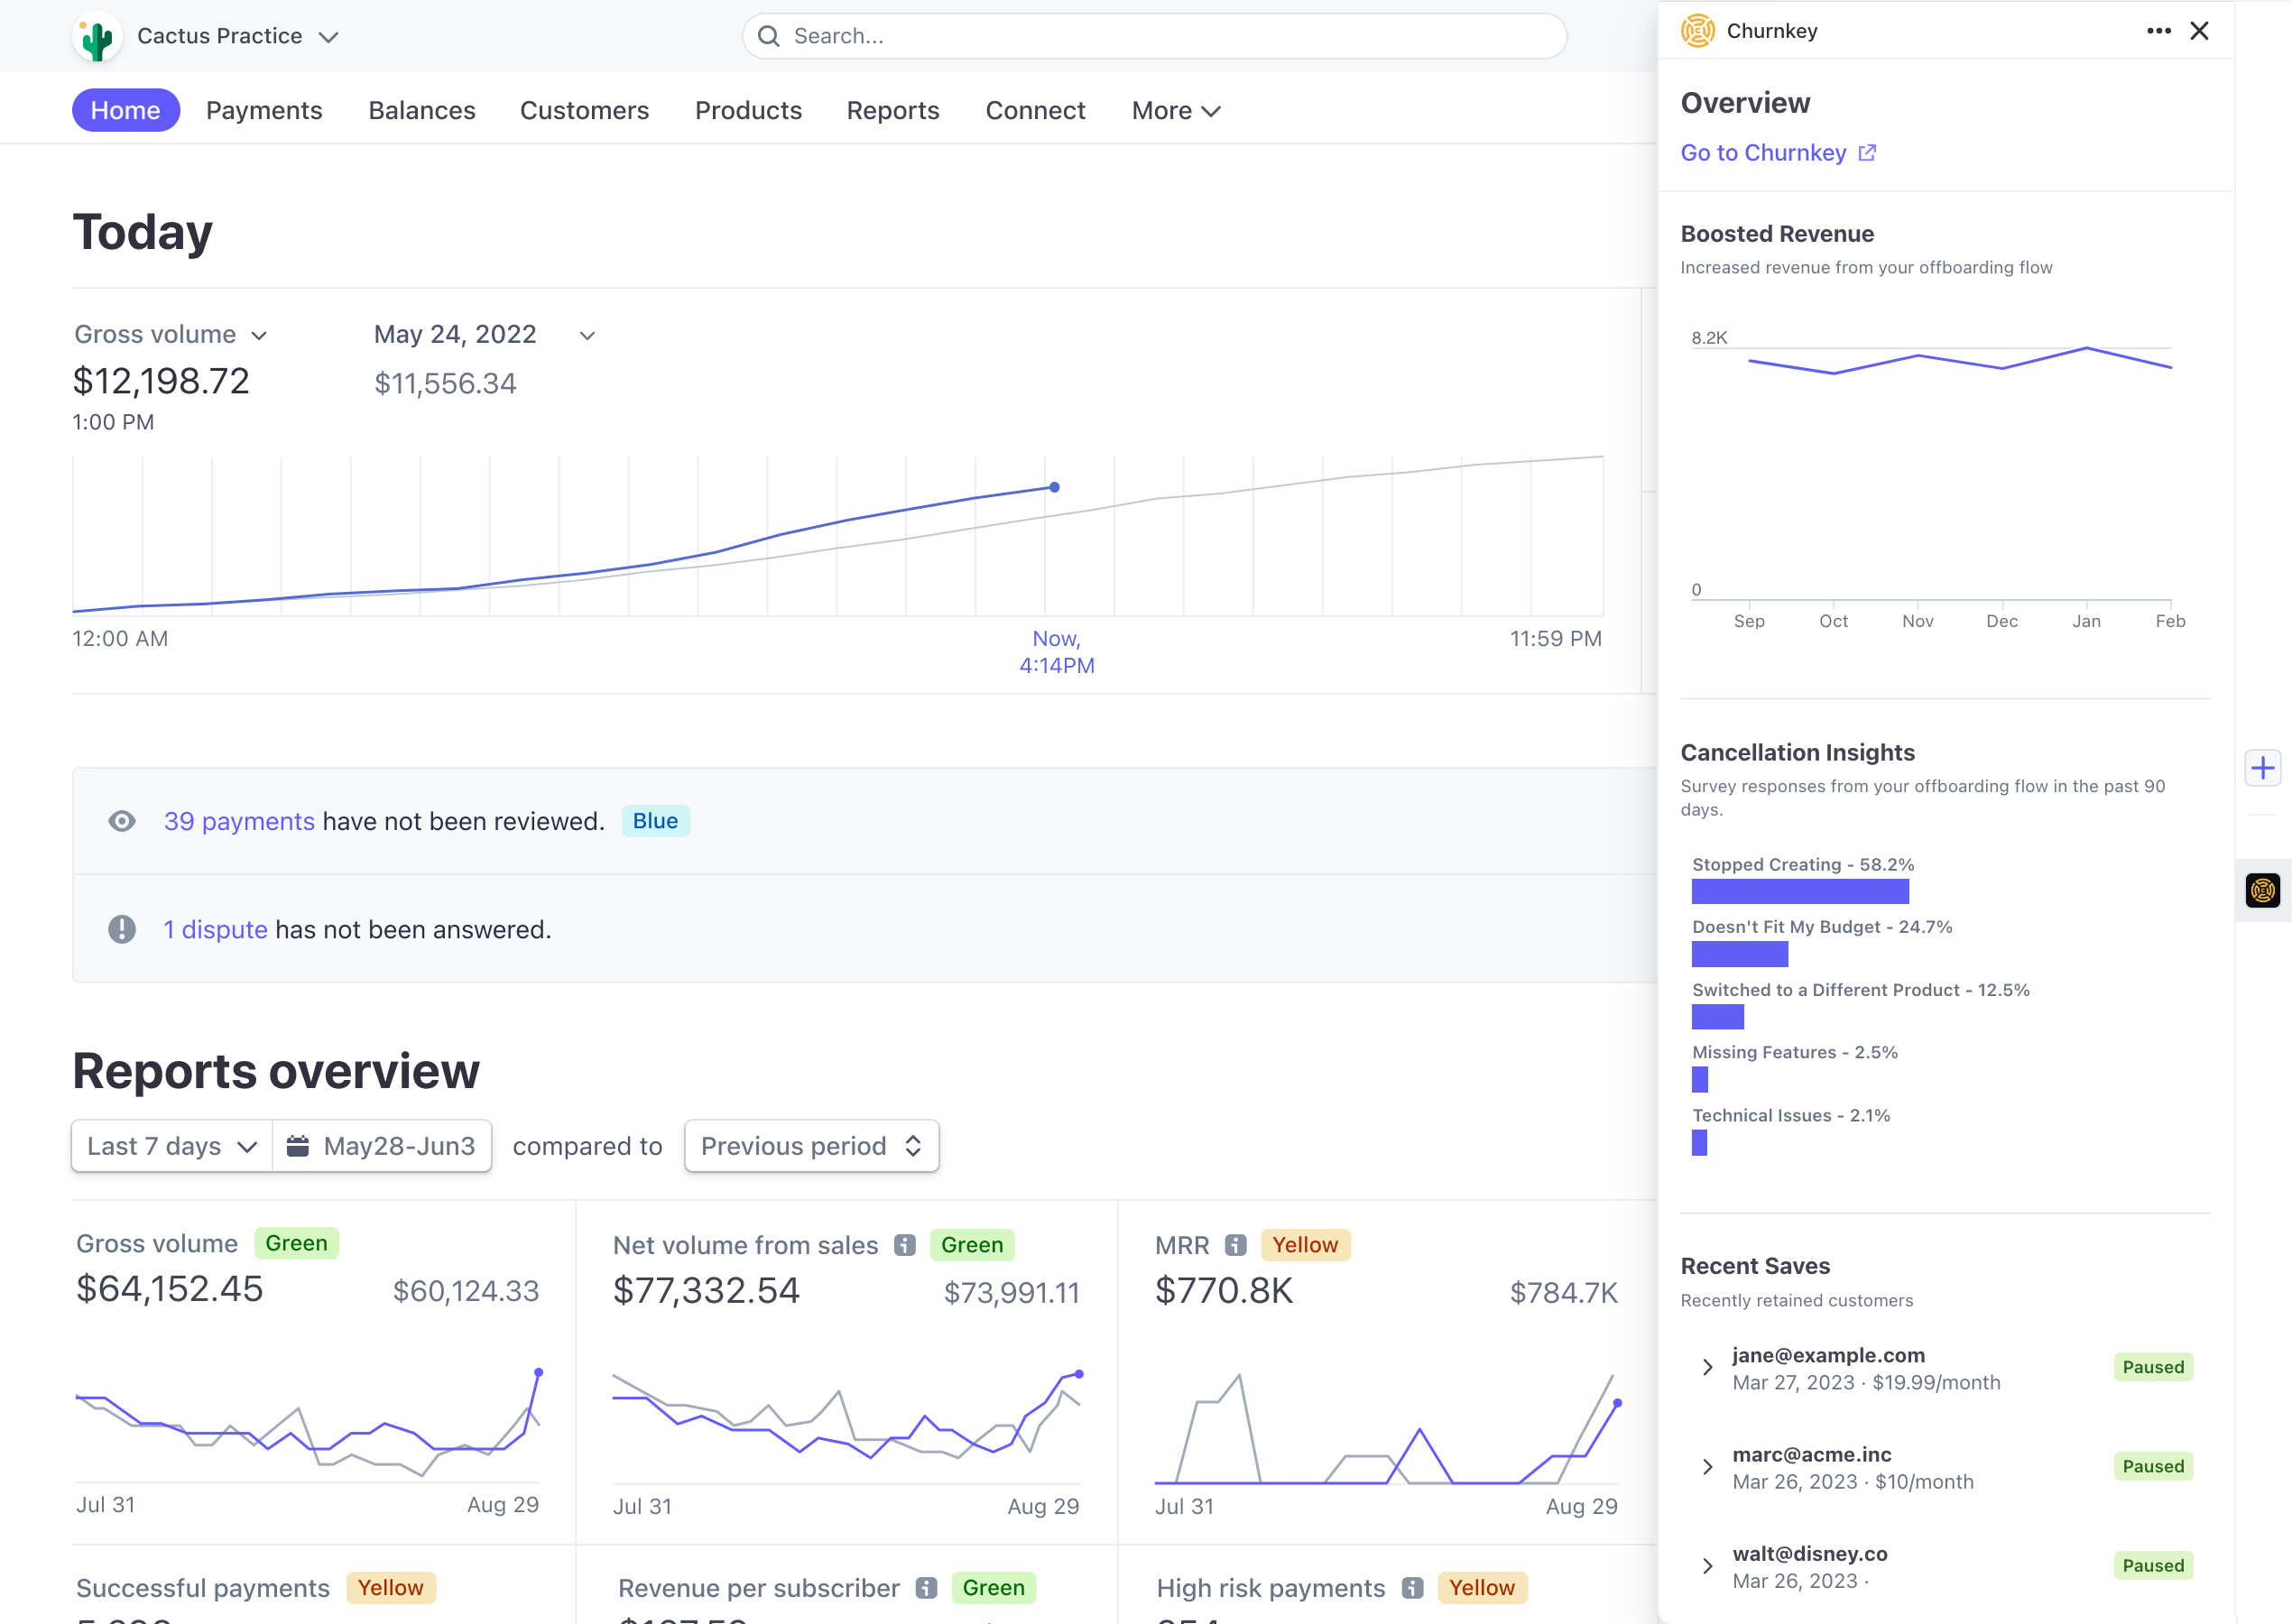
Task: Switch to the Payments tab
Action: click(264, 110)
